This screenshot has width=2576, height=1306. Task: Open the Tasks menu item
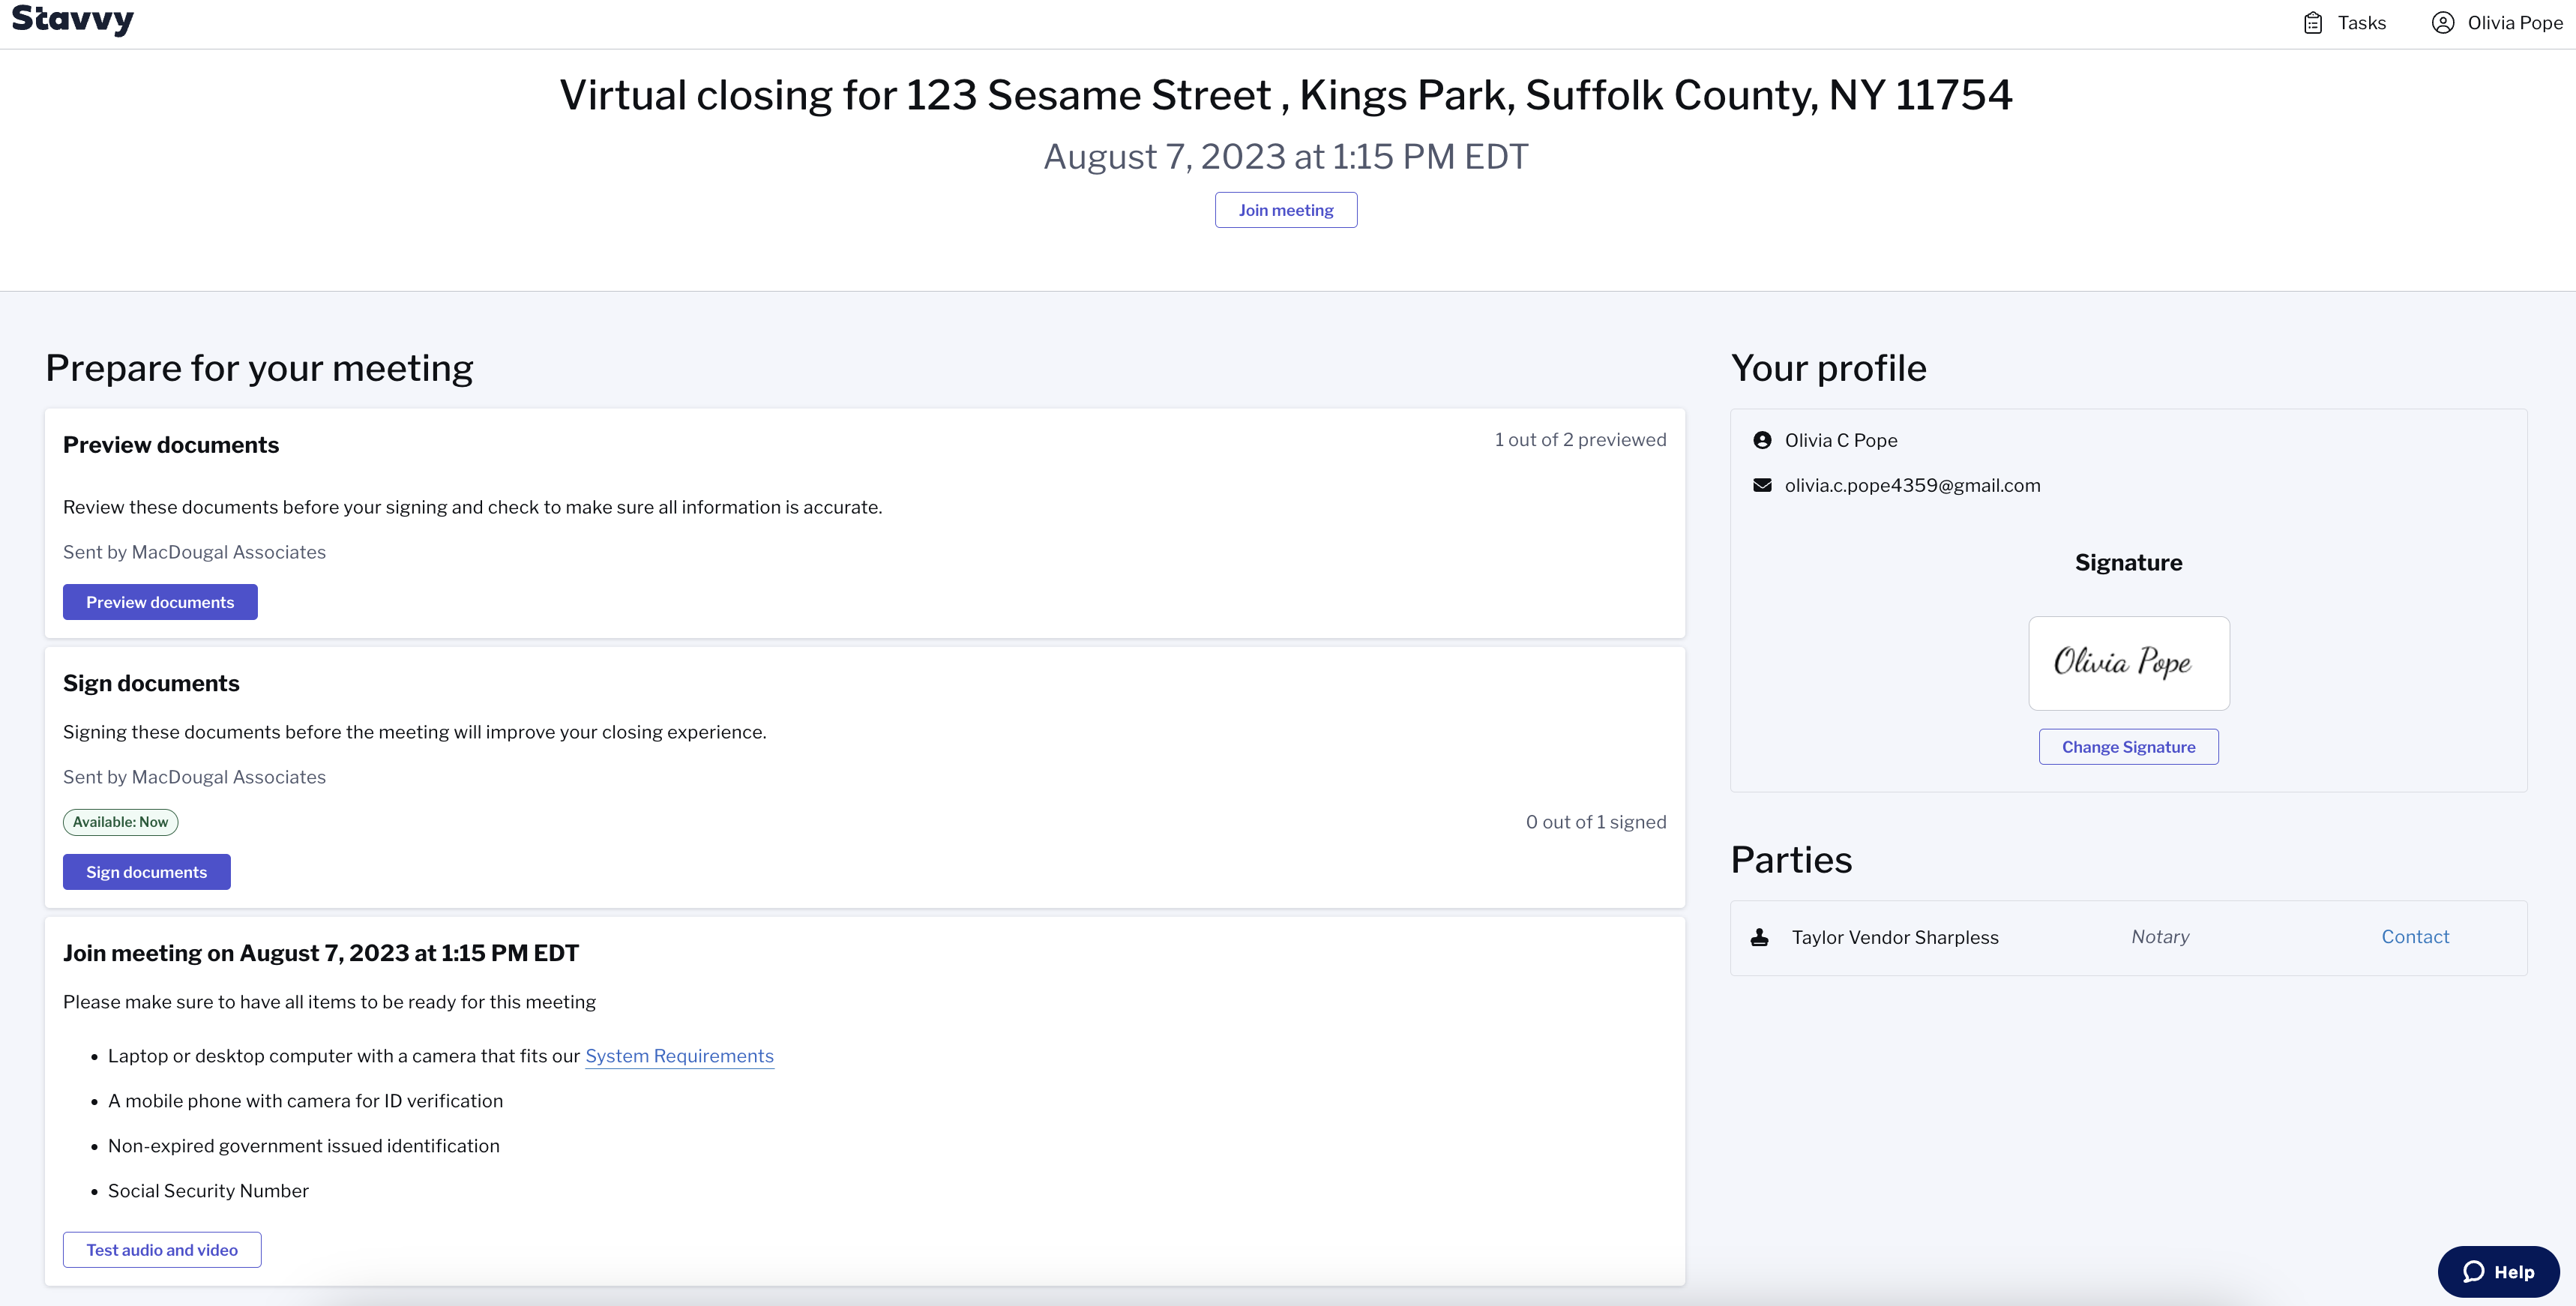(x=2344, y=23)
